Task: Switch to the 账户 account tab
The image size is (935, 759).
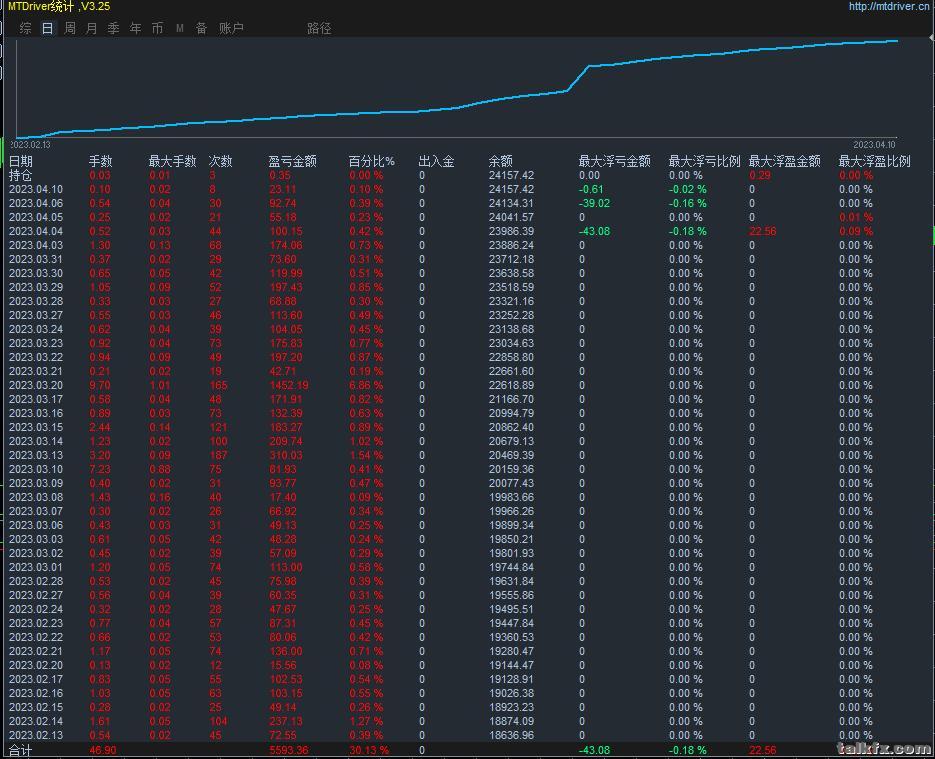Action: tap(231, 29)
